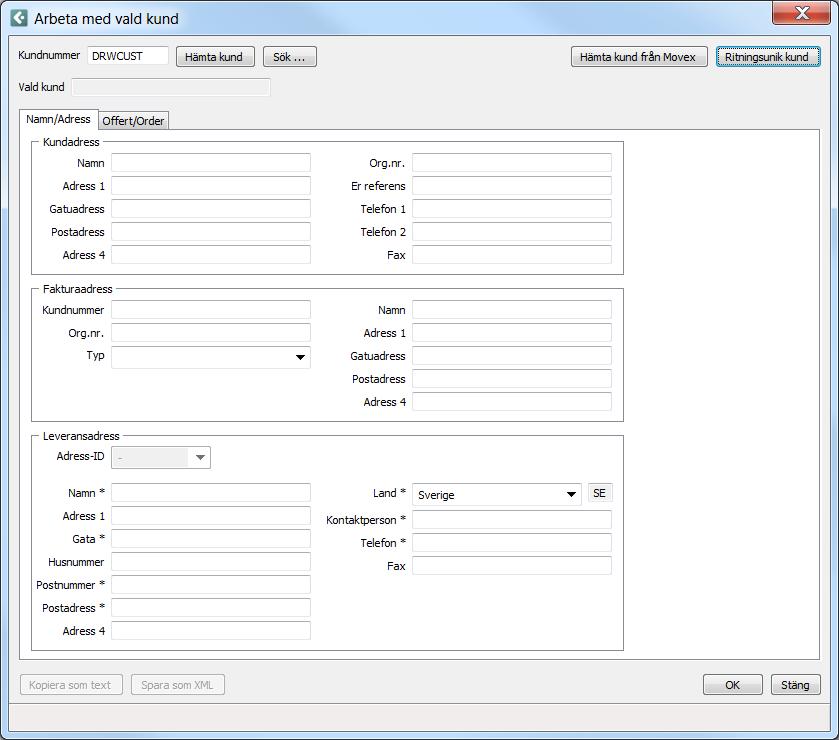839x740 pixels.
Task: Click the SE country code field
Action: (600, 493)
